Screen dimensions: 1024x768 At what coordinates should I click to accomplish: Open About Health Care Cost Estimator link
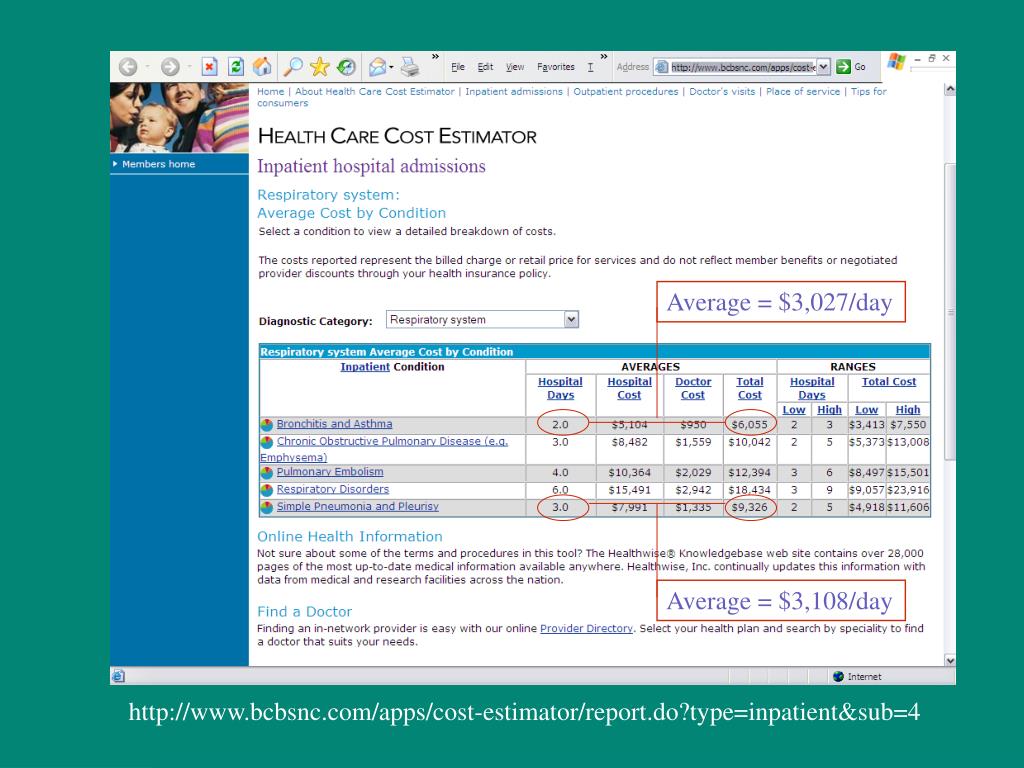(x=375, y=91)
